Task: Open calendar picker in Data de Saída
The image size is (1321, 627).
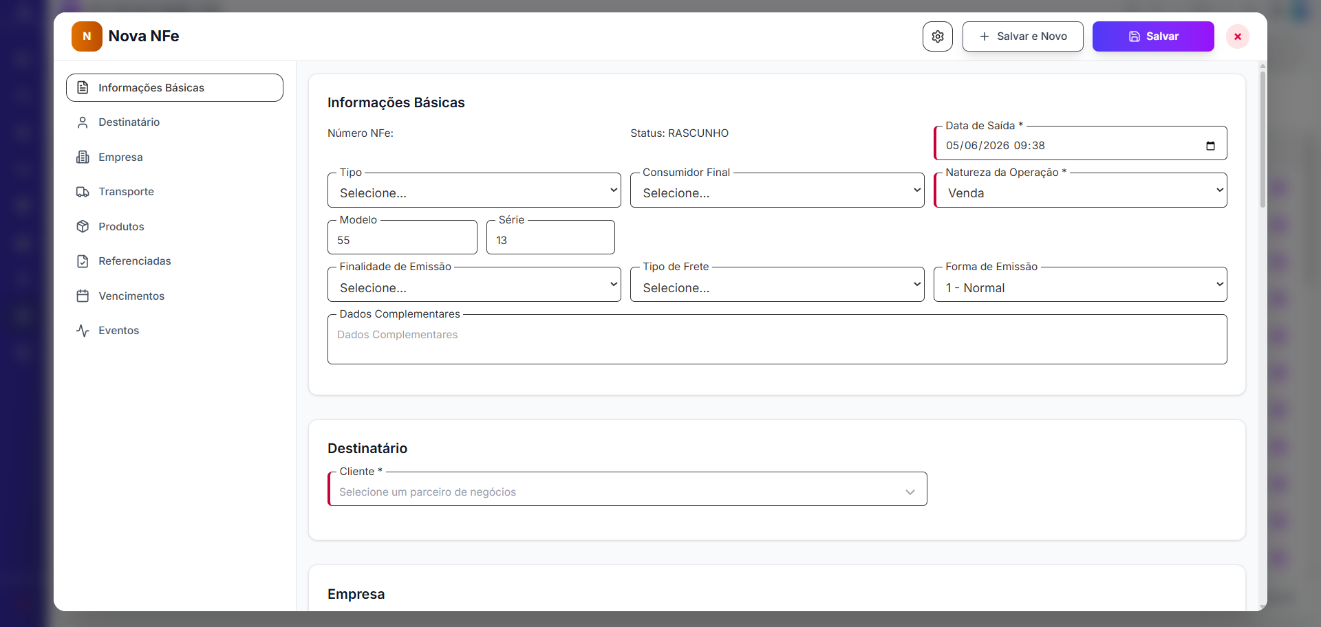Action: pos(1210,146)
